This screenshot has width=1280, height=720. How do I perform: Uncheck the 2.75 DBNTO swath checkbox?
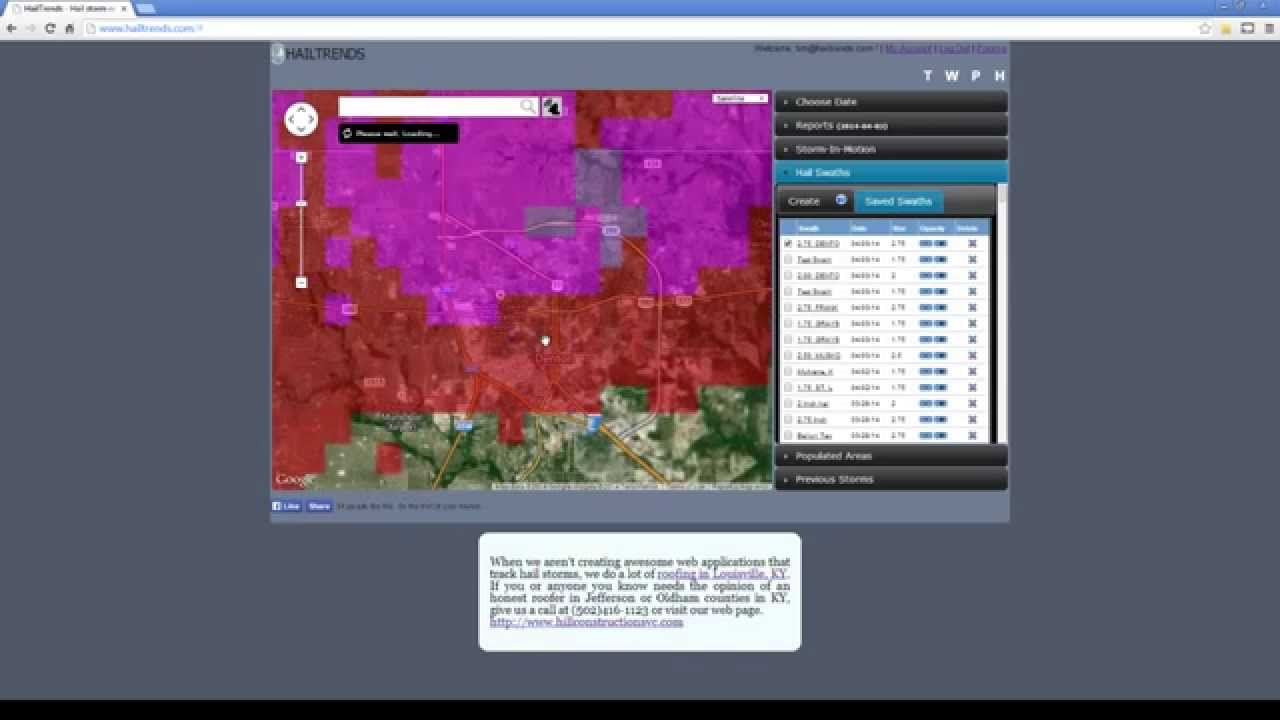tap(788, 244)
